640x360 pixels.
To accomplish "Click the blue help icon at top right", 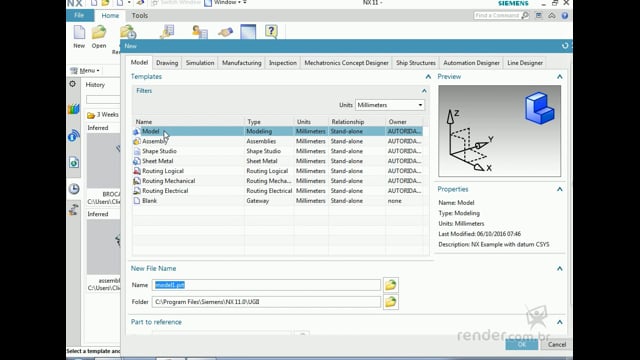I will tap(565, 16).
